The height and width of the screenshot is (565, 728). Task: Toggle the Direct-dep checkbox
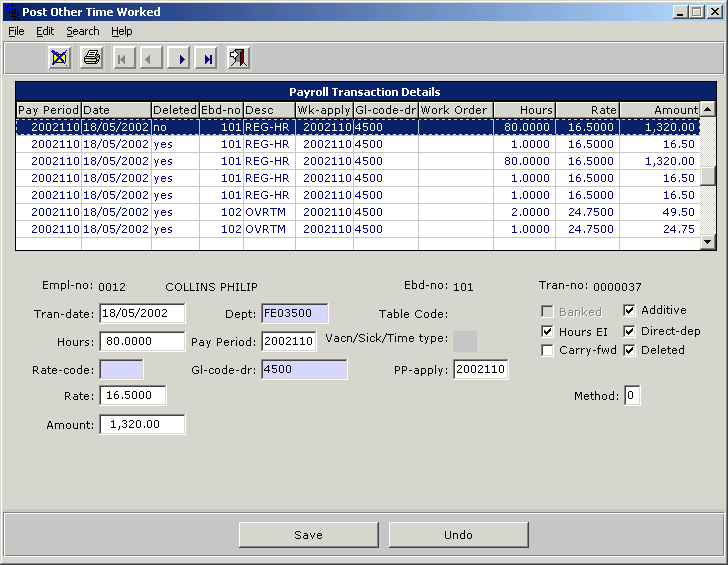(631, 331)
